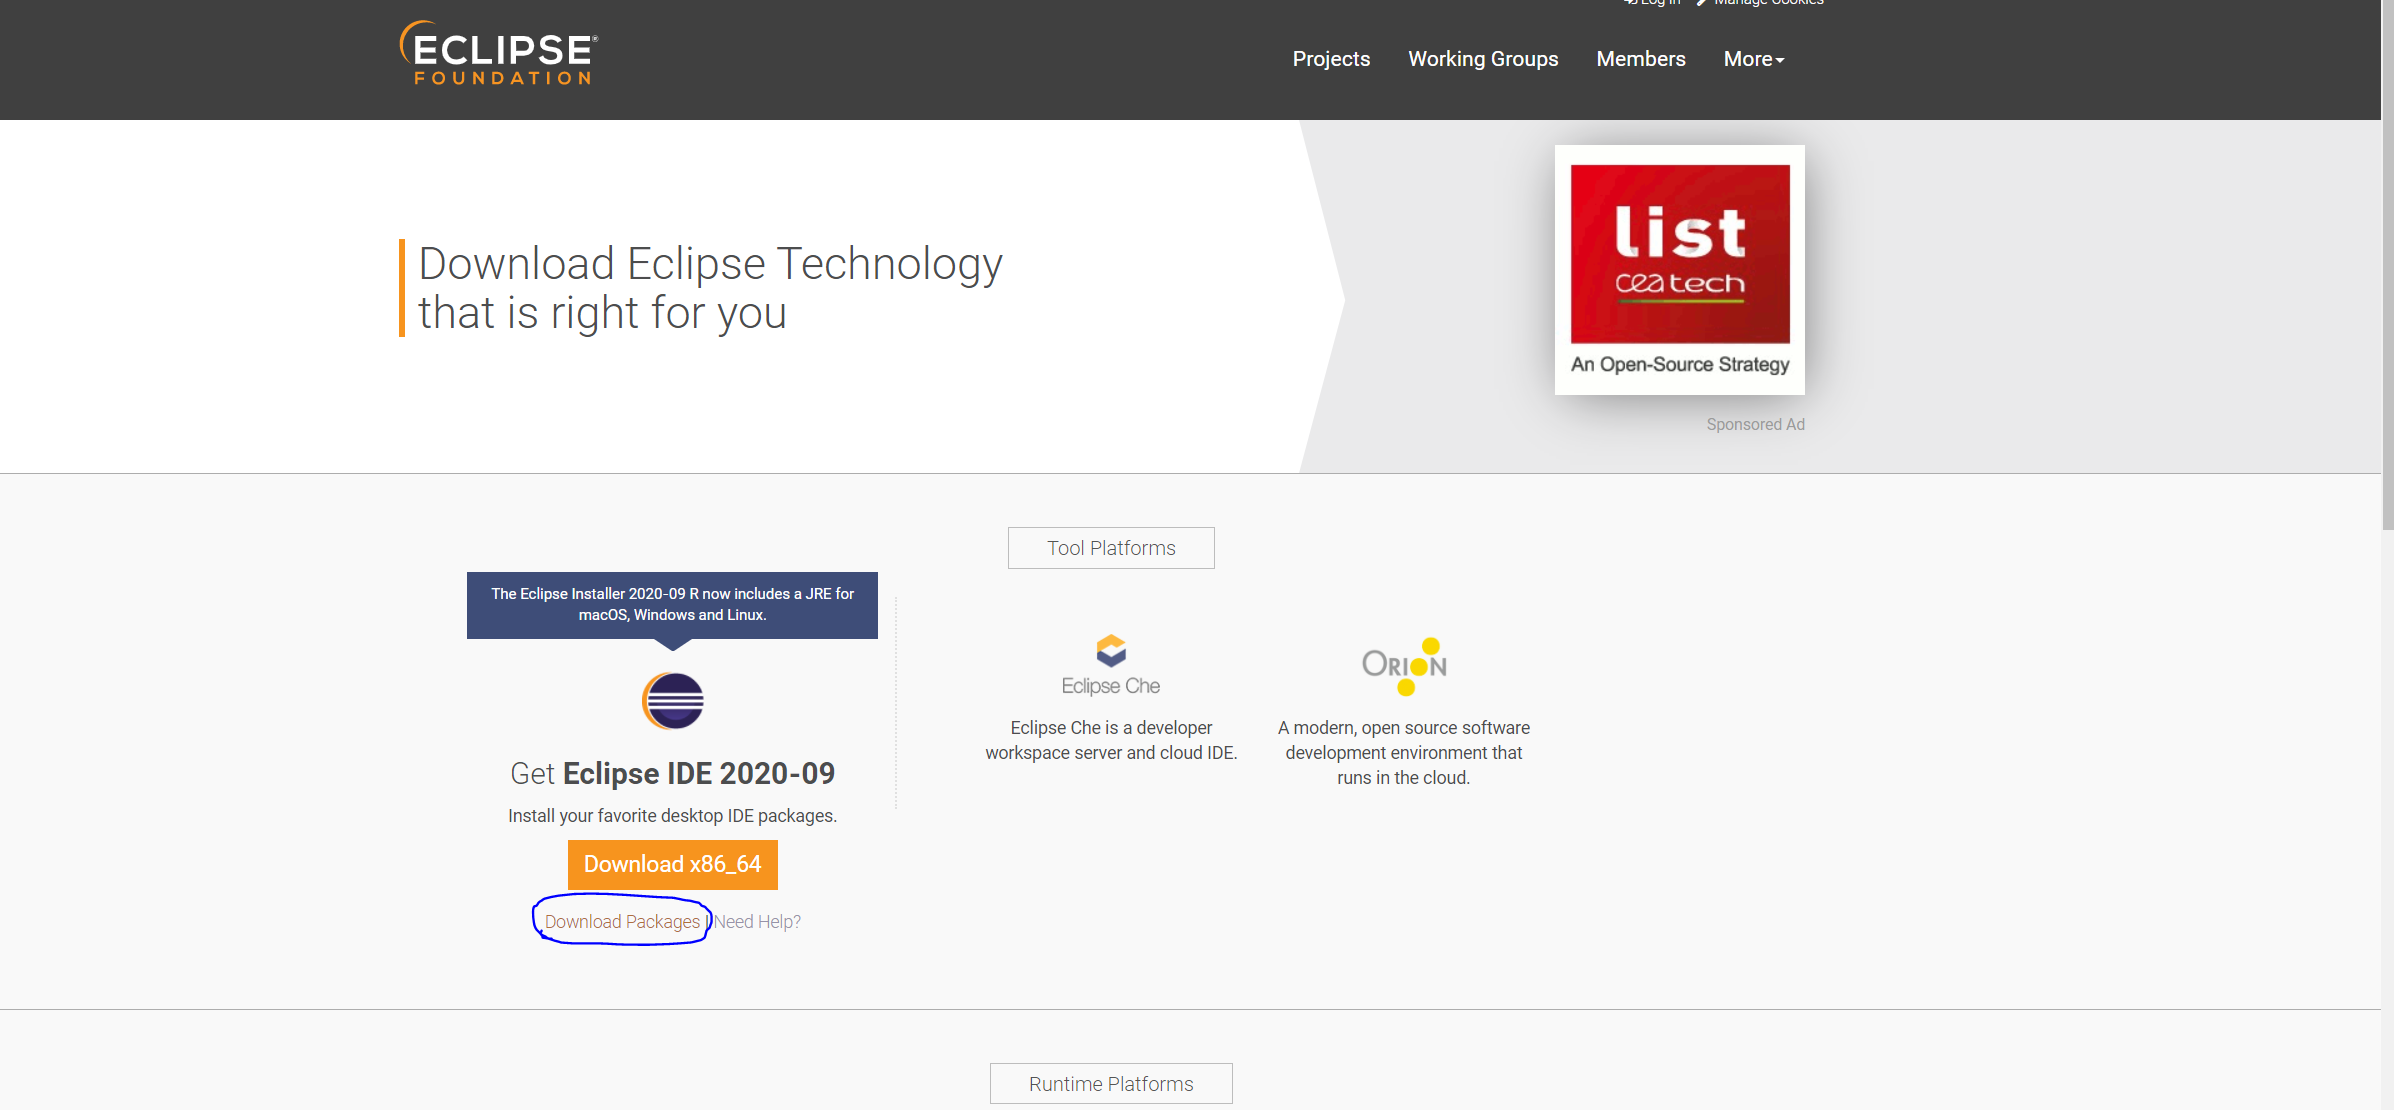The width and height of the screenshot is (2394, 1110).
Task: Click the Orion cloud environment description
Action: 1404,753
